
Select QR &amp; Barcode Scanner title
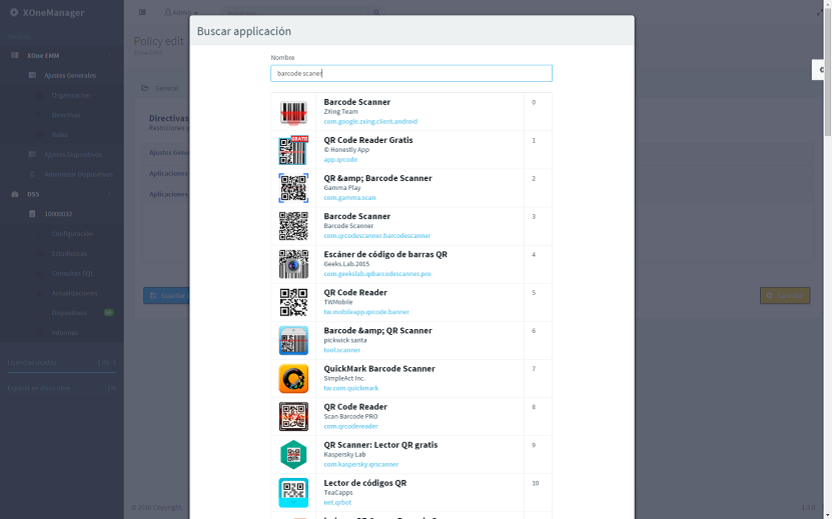[x=378, y=178]
